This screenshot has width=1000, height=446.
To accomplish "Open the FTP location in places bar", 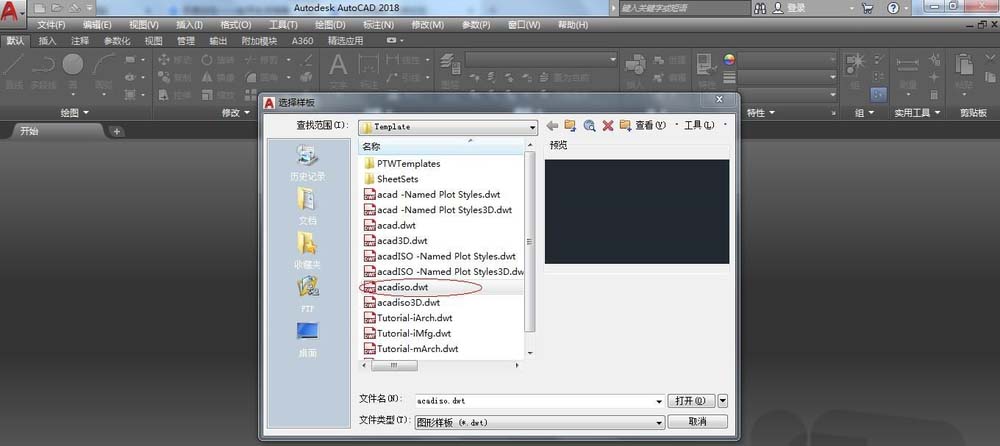I will point(308,295).
